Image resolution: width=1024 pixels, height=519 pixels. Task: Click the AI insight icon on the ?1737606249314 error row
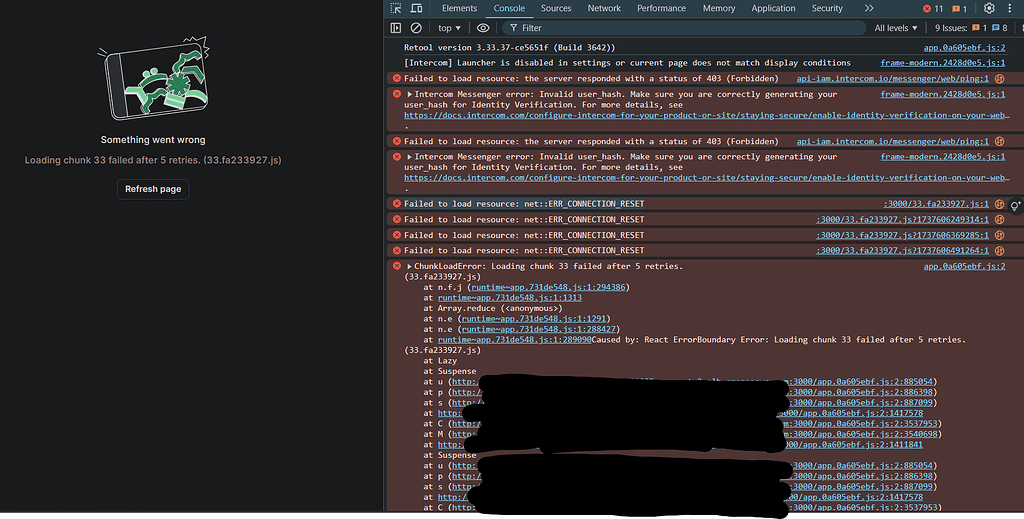click(999, 219)
